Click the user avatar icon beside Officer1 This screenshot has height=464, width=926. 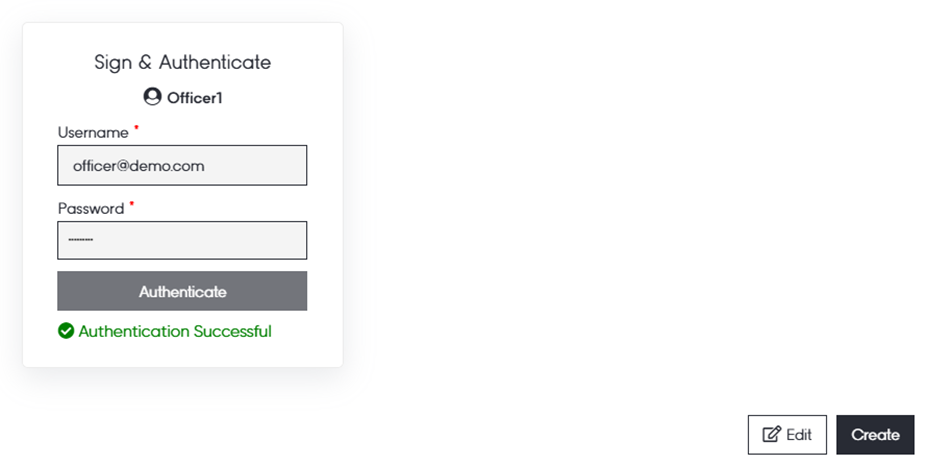pos(152,97)
